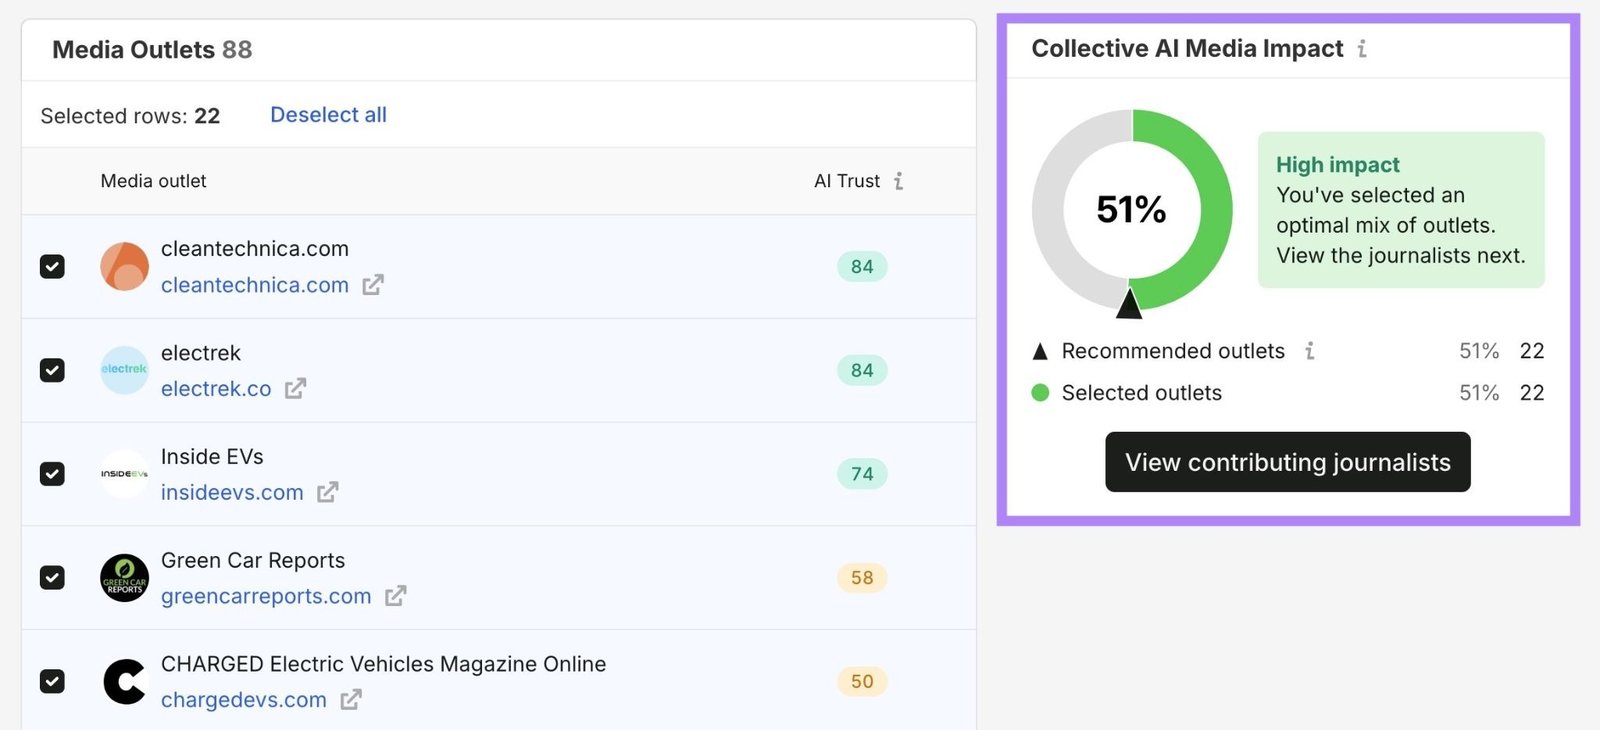
Task: Click the Selected rows: 22 text
Action: pos(130,116)
